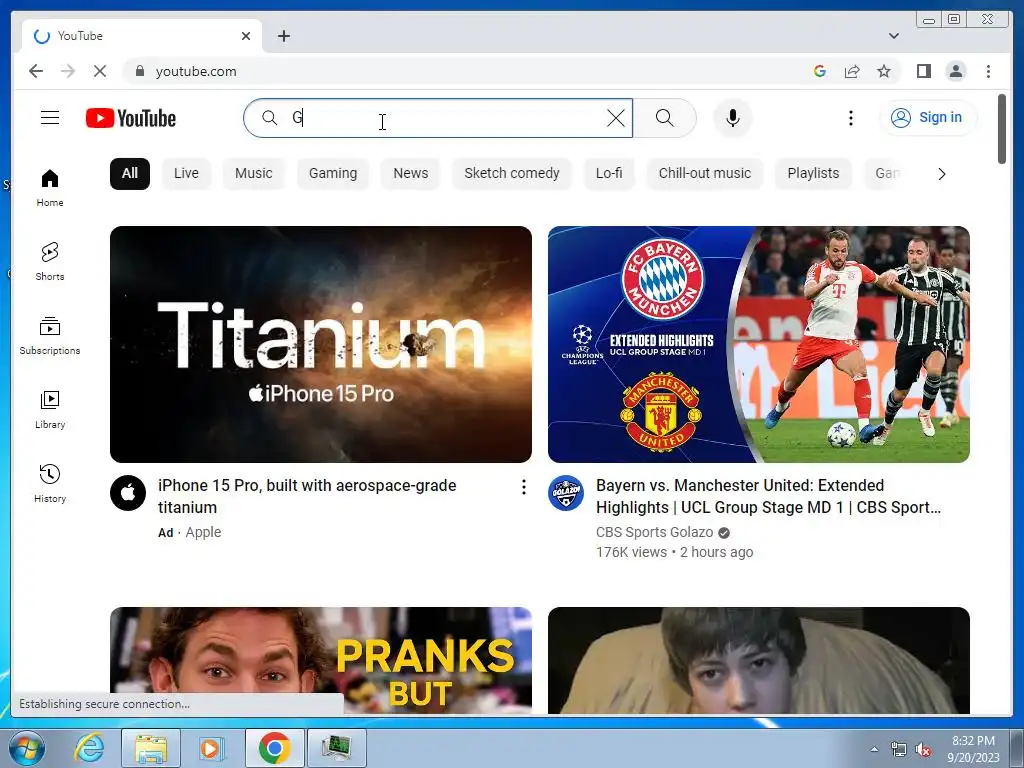Open the Windows Start menu
1024x768 pixels.
point(26,748)
